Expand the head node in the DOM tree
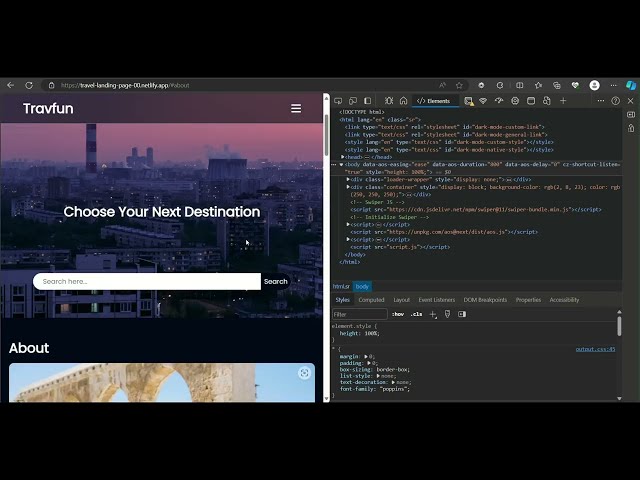640x480 pixels. (x=342, y=157)
